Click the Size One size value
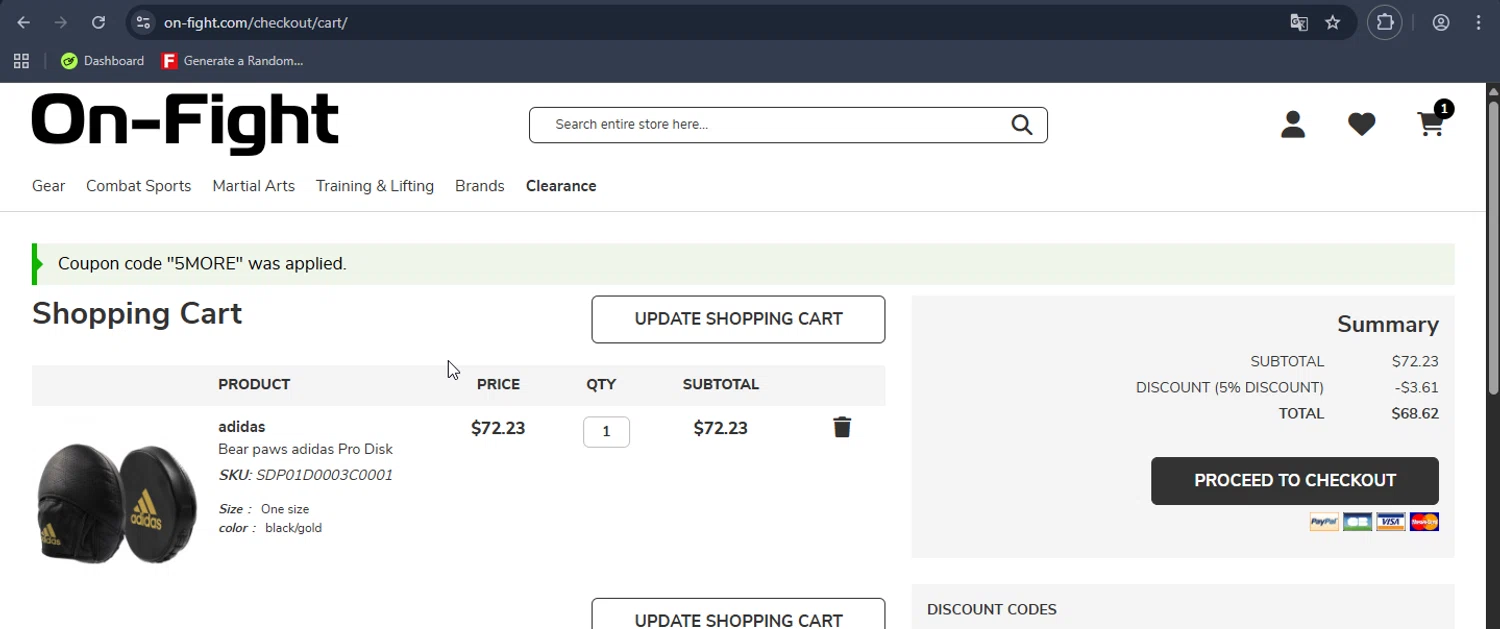Viewport: 1500px width, 629px height. point(285,509)
